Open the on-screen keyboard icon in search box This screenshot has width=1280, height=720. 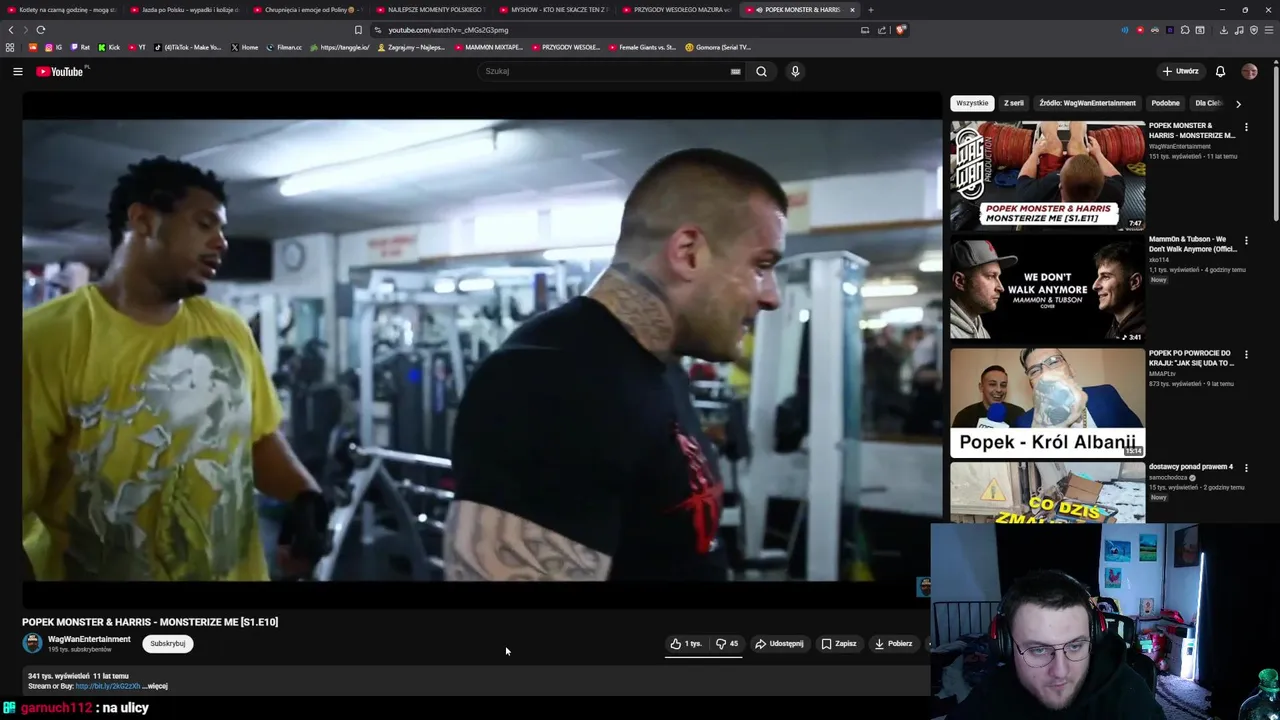(735, 71)
